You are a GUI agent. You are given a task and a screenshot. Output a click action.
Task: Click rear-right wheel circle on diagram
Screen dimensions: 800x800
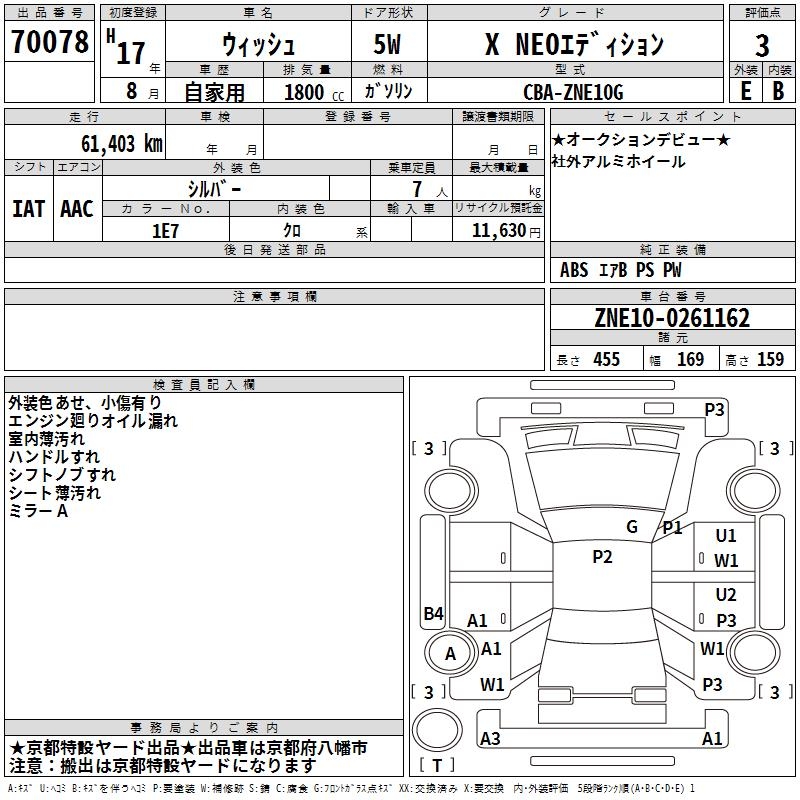pyautogui.click(x=754, y=653)
